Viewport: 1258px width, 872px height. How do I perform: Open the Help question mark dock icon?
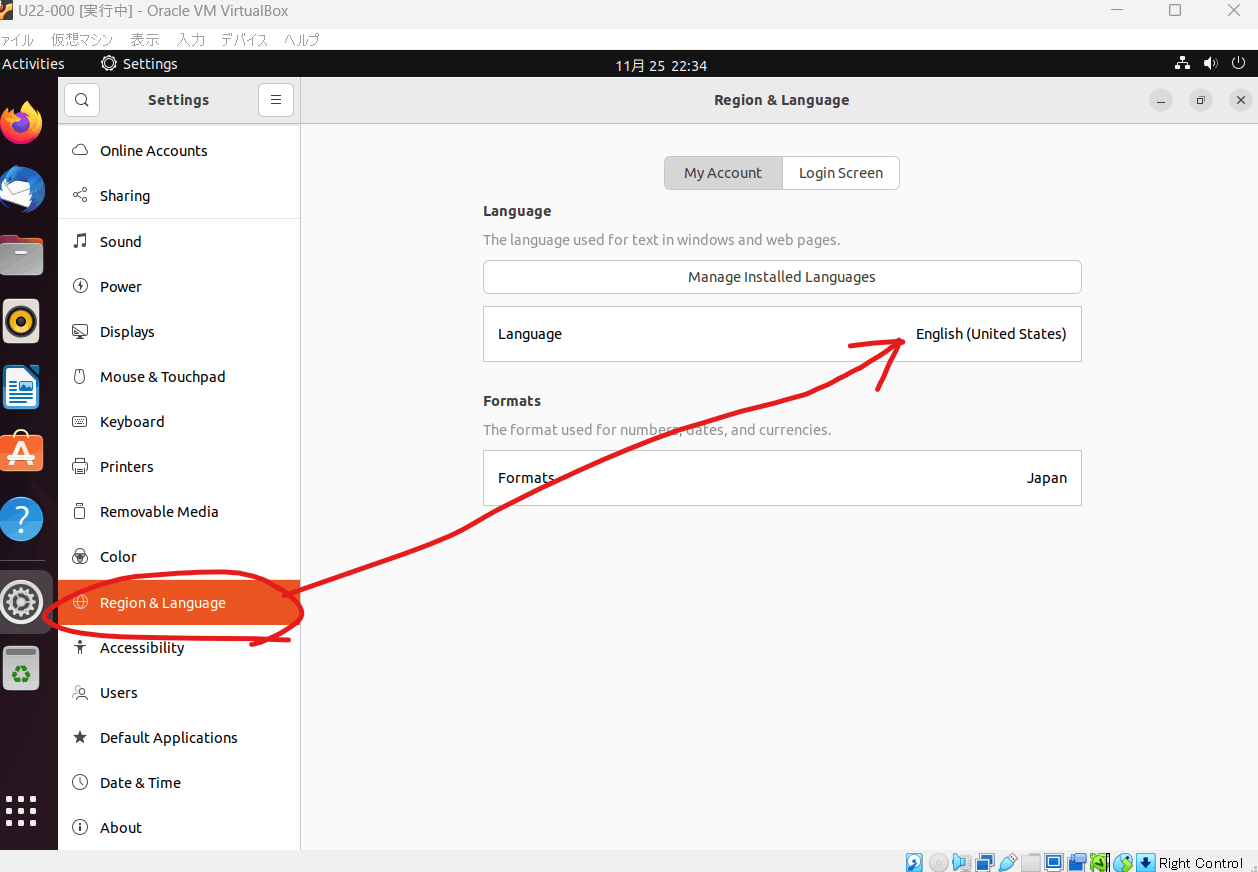(x=21, y=520)
